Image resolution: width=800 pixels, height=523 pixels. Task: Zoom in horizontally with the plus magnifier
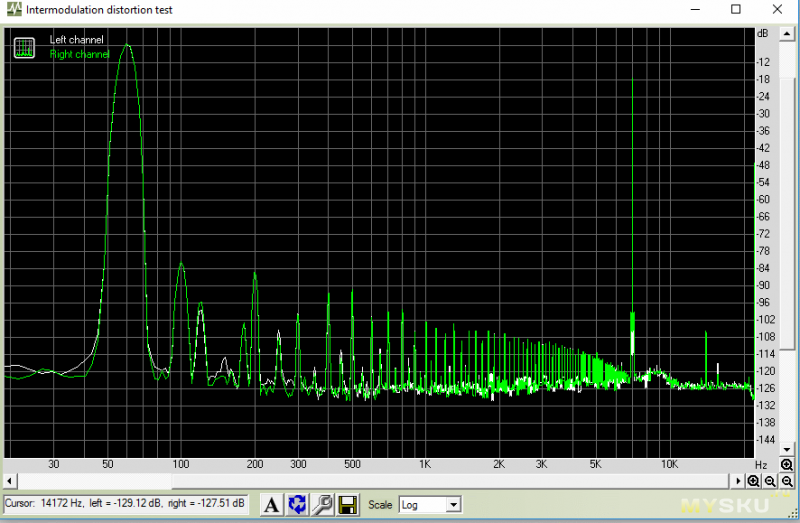click(753, 481)
